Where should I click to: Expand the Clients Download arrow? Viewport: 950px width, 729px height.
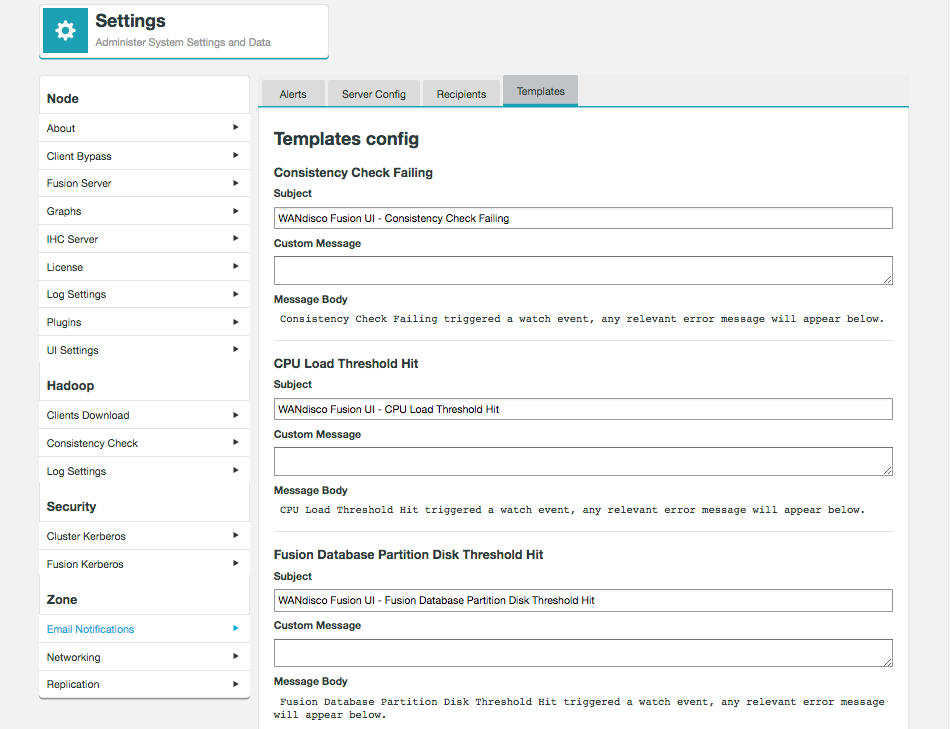coord(236,415)
